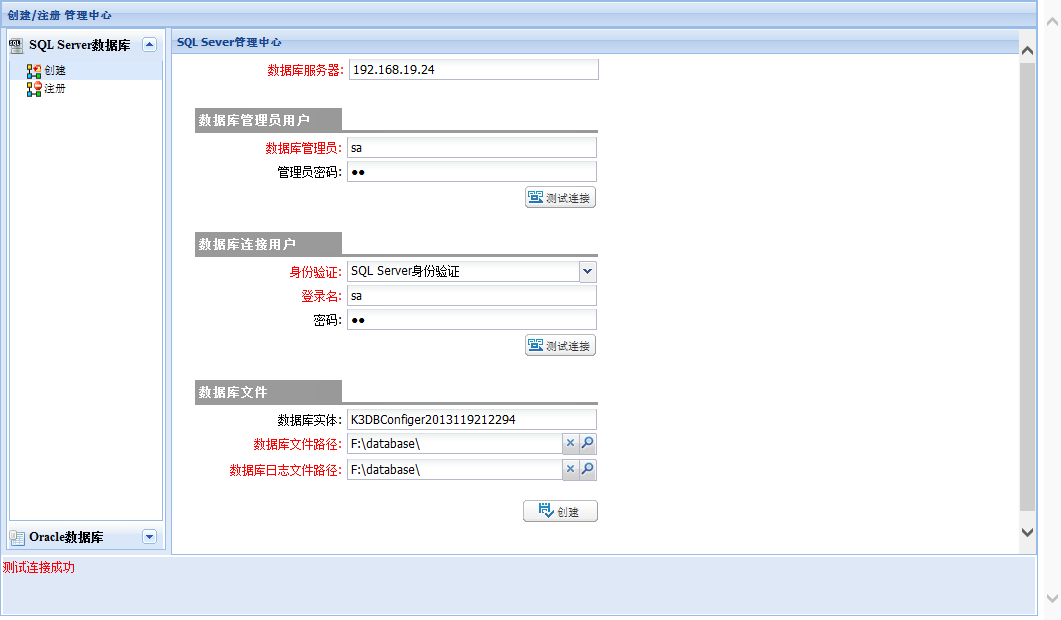
Task: Browse for 数据库文件路径 with magnifier icon
Action: click(588, 443)
